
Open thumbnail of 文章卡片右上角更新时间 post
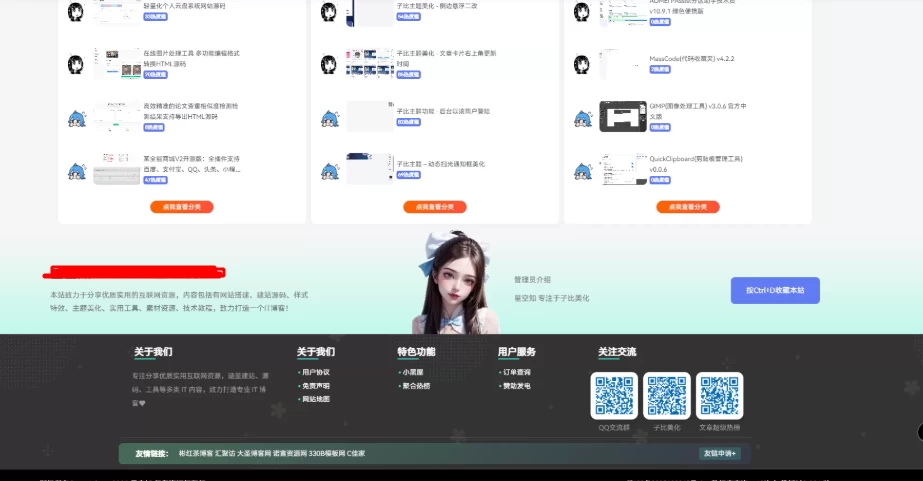[370, 64]
